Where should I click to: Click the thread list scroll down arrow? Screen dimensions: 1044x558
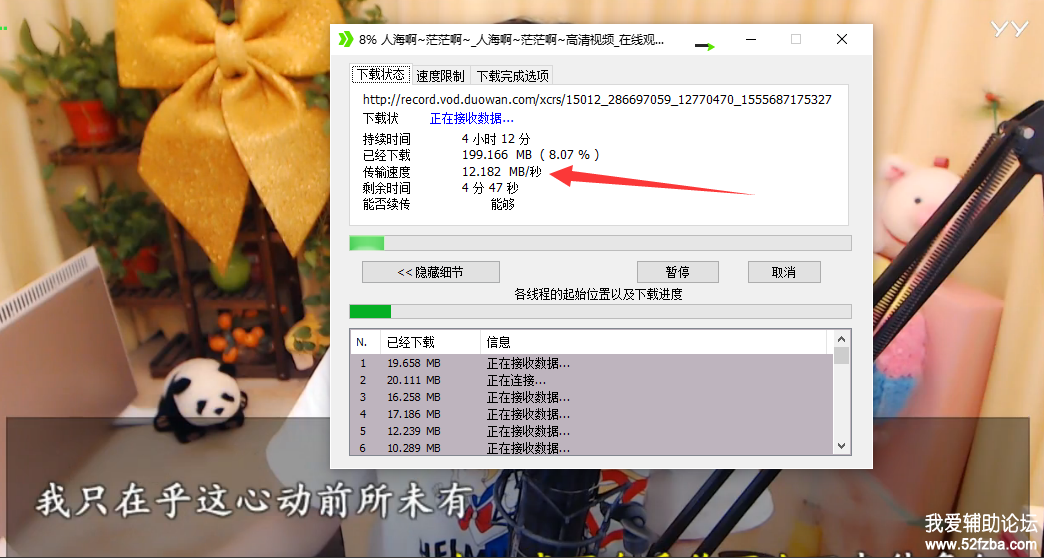pos(841,445)
